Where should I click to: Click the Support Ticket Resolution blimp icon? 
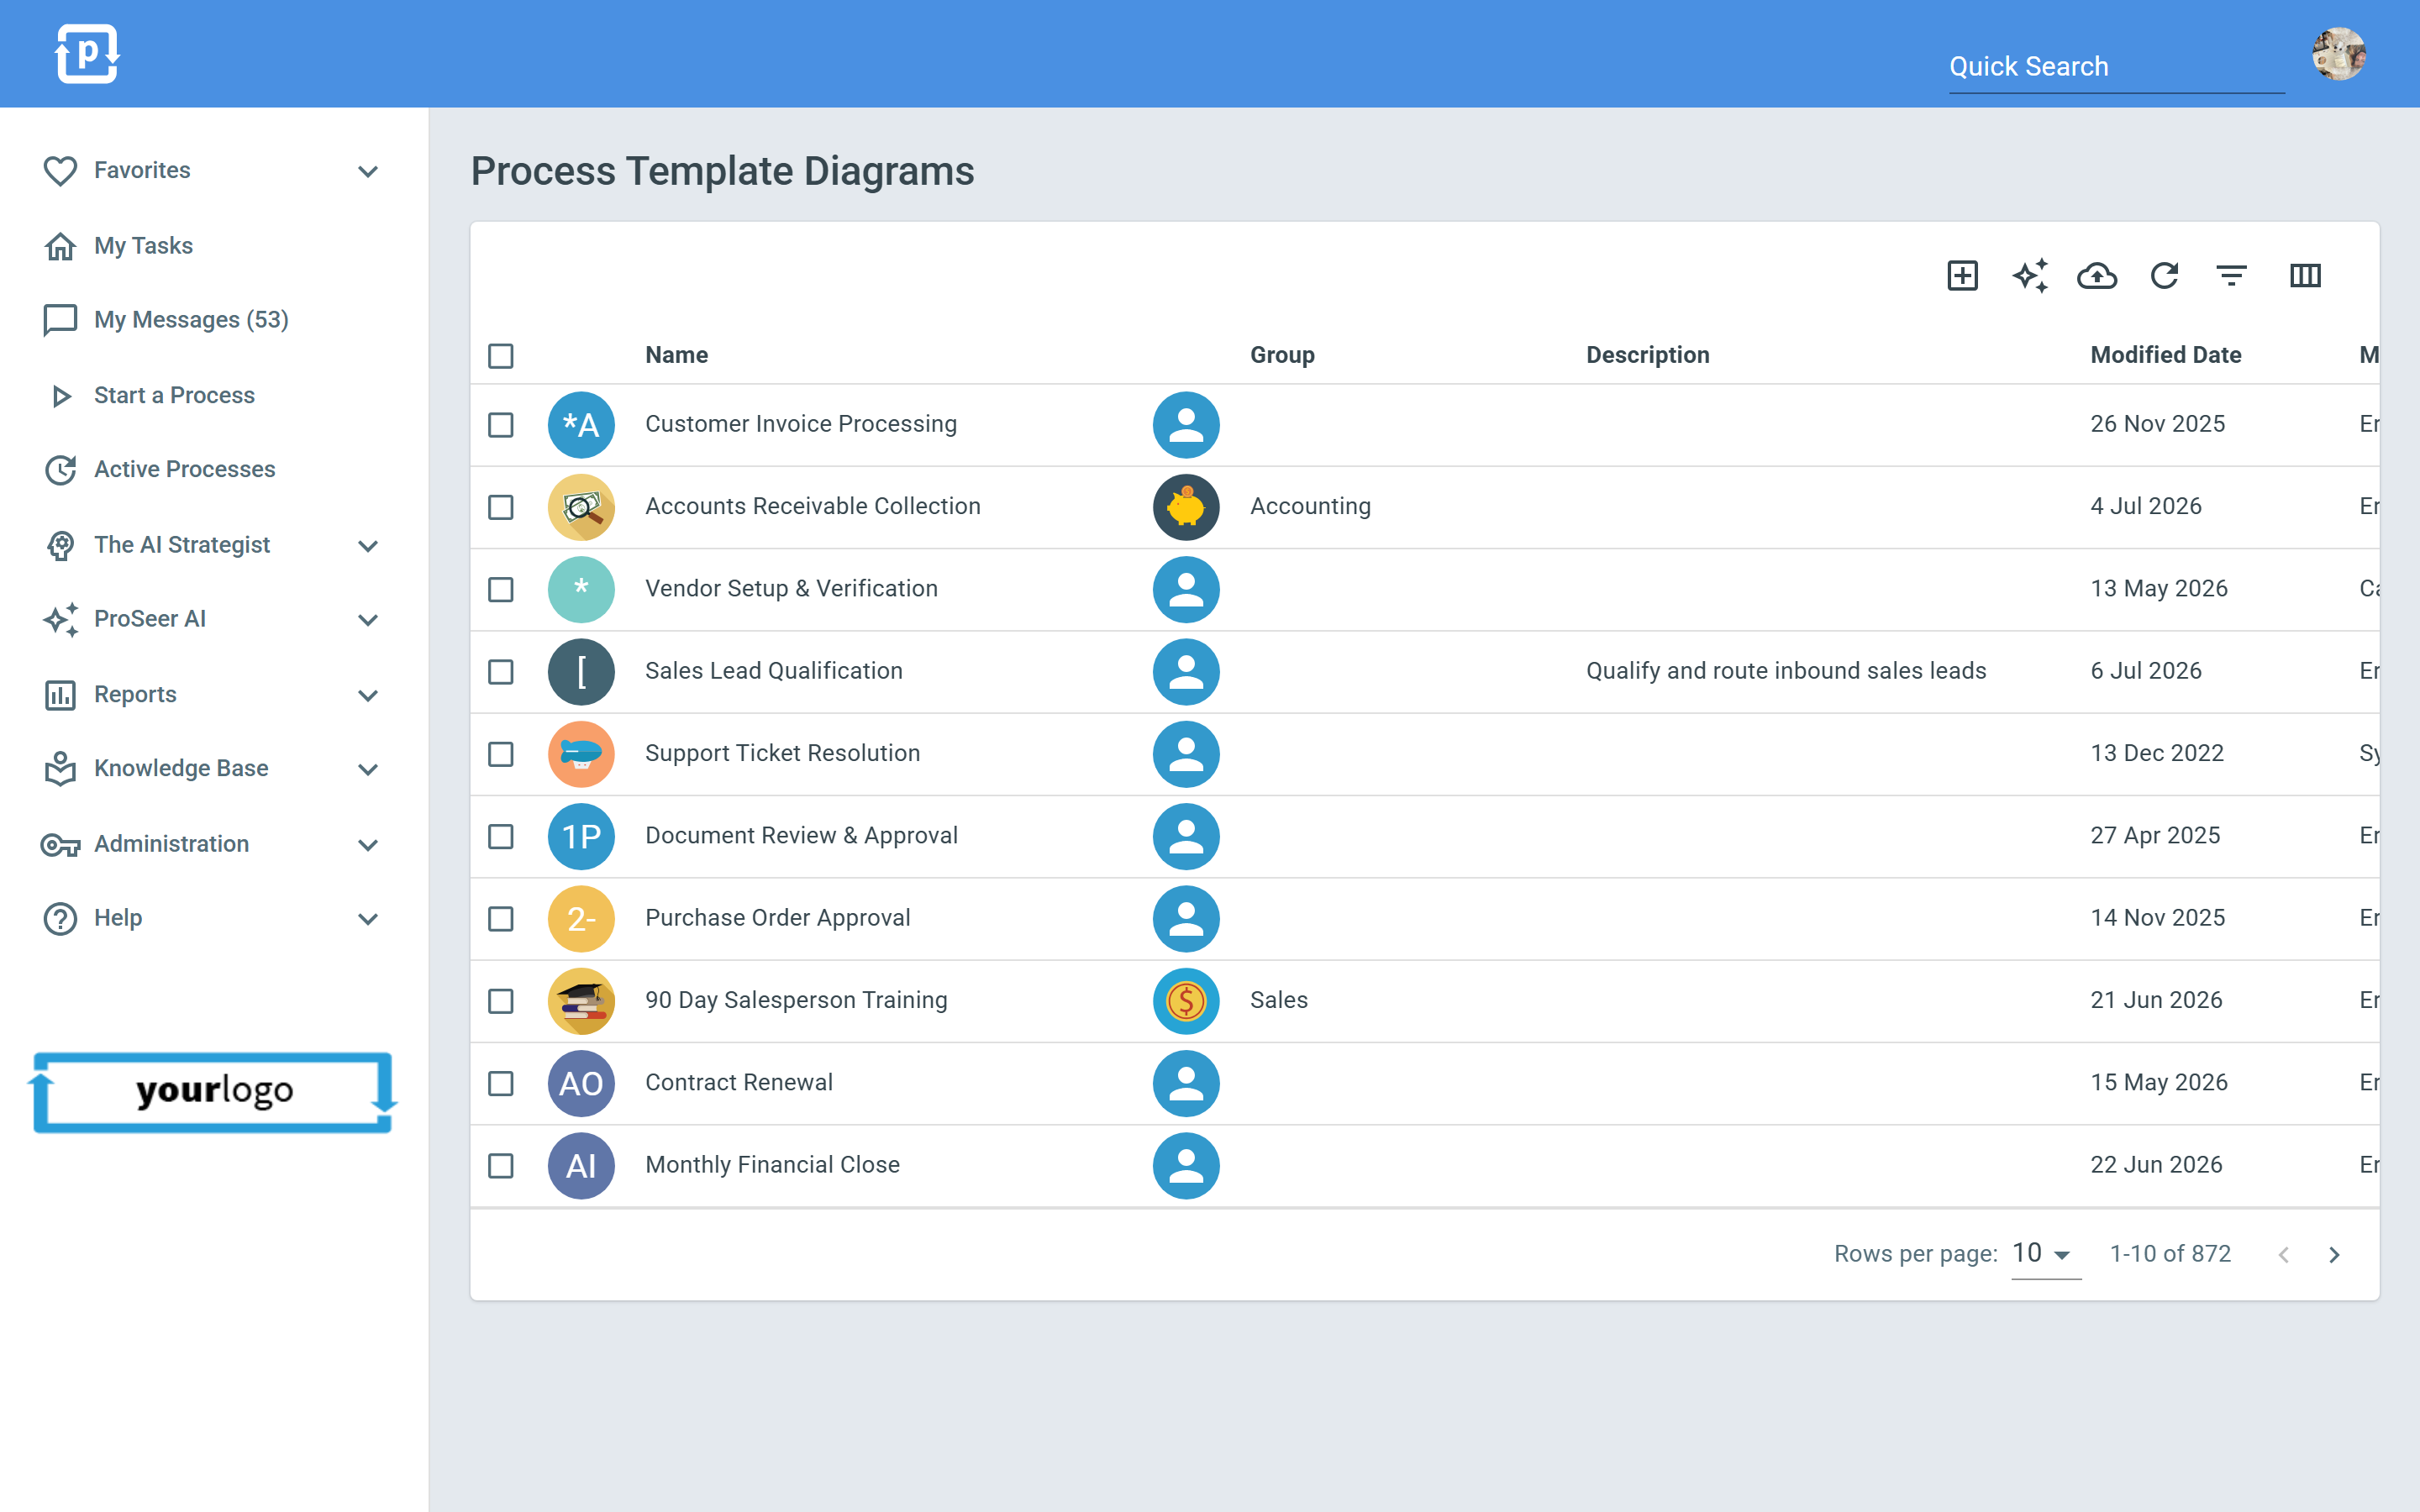[581, 754]
